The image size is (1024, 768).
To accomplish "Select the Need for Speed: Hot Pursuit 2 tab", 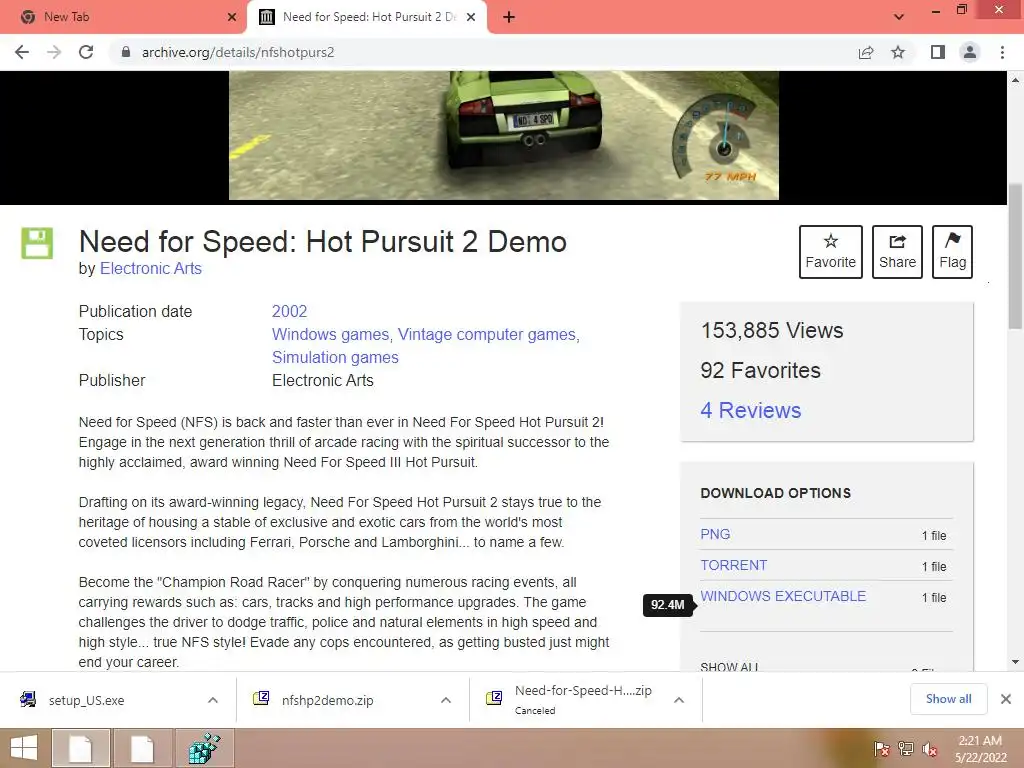I will pos(366,17).
